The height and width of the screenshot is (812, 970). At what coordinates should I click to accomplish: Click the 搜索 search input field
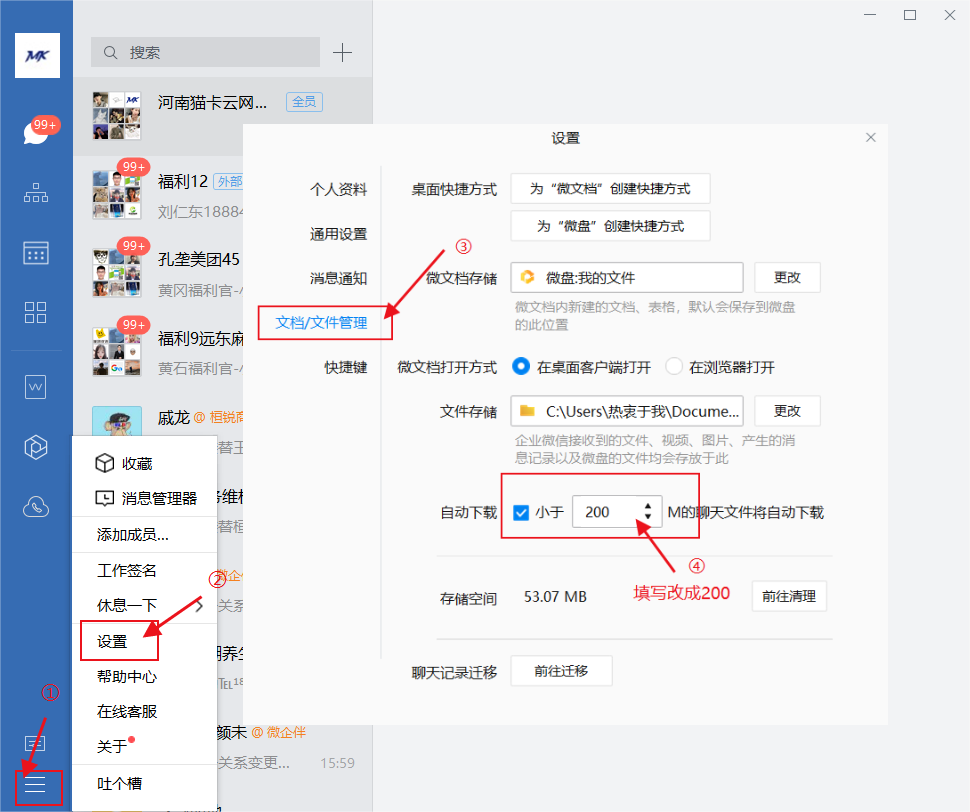(205, 53)
